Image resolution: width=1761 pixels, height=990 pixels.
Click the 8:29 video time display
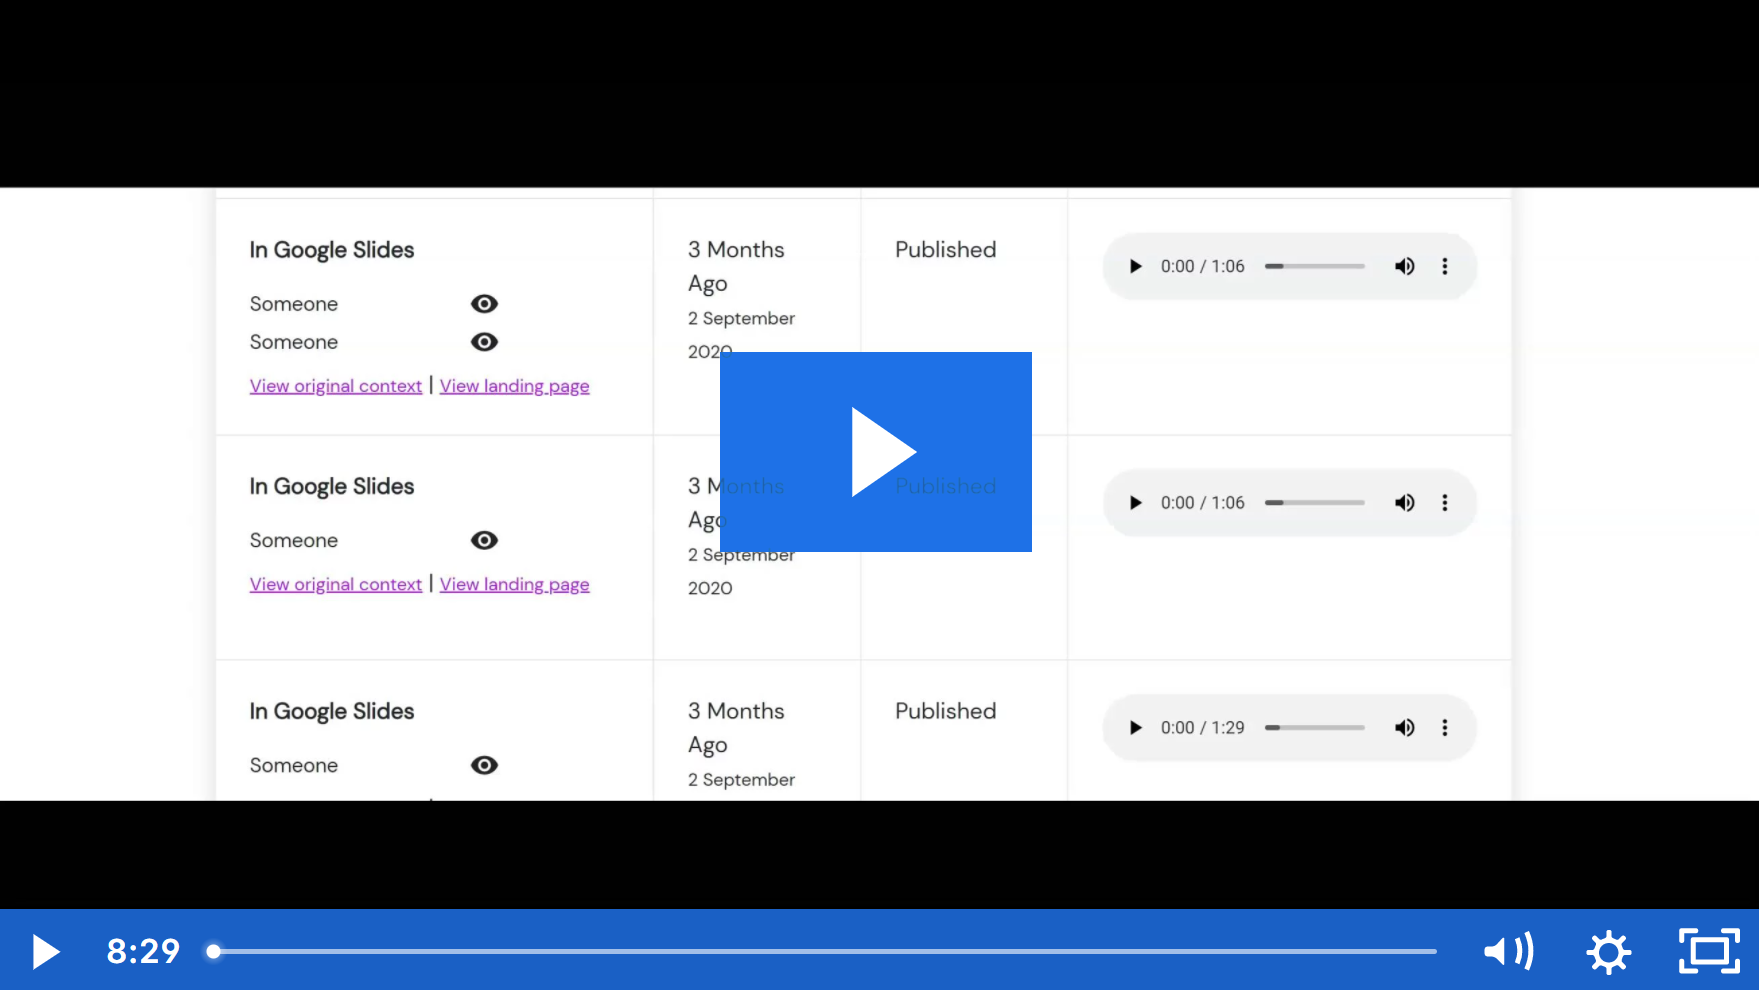[x=143, y=951]
